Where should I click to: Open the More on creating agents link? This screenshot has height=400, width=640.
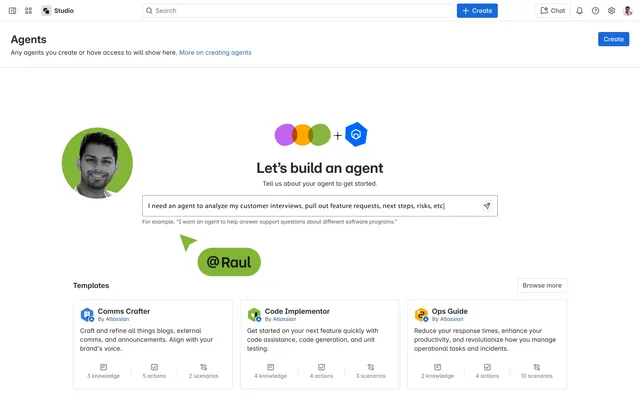[x=215, y=52]
